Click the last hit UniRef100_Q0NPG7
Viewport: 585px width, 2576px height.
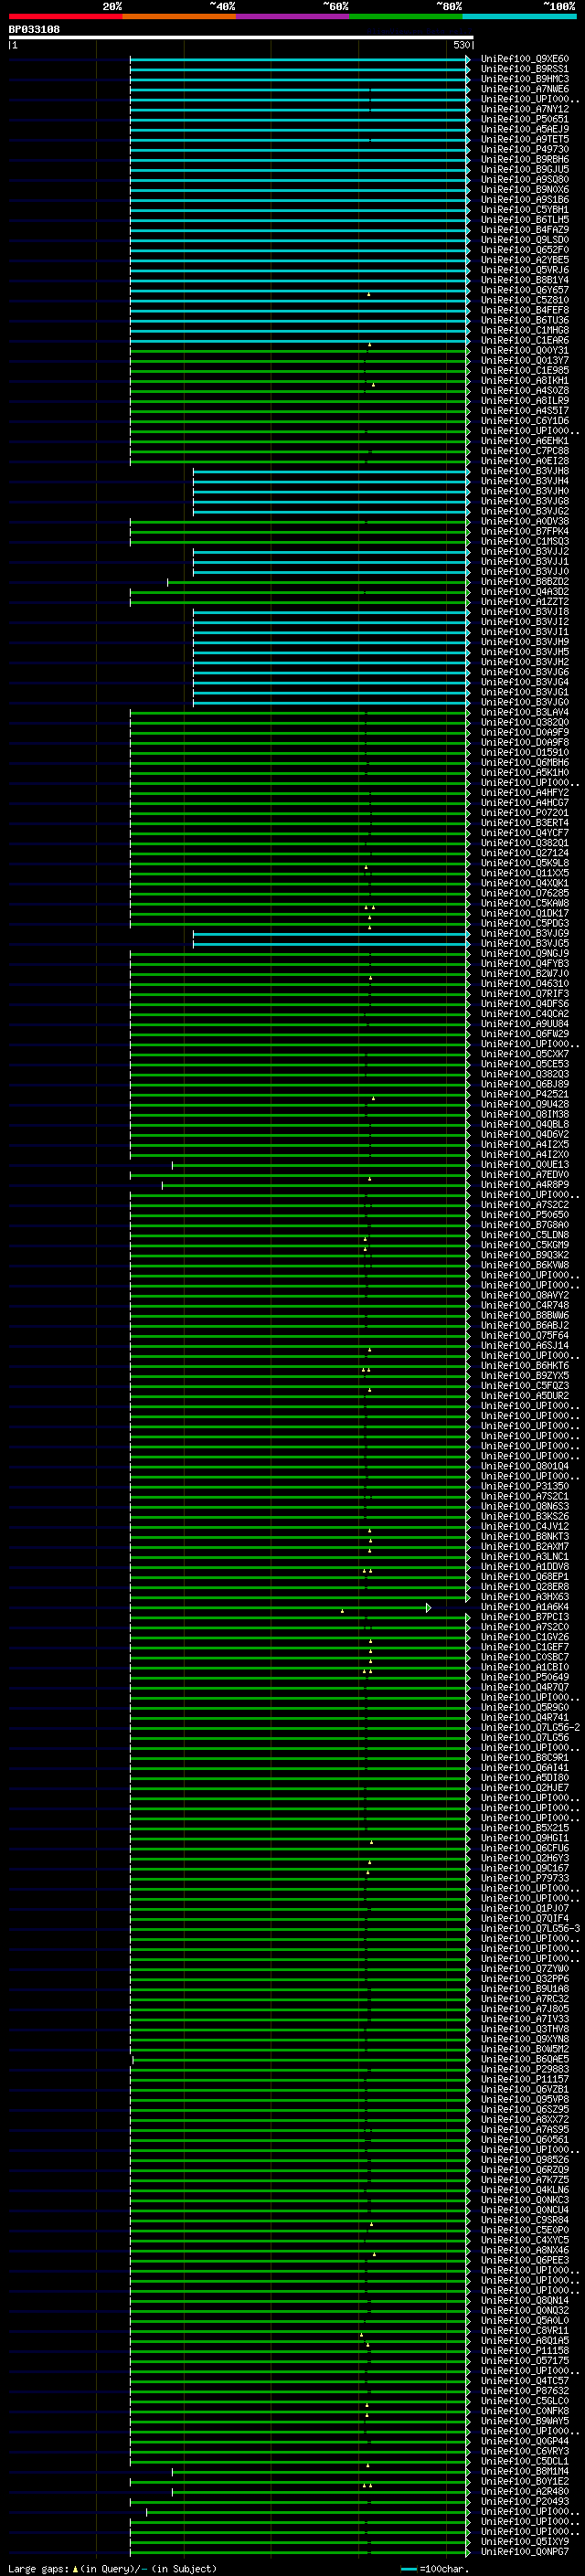[524, 2552]
